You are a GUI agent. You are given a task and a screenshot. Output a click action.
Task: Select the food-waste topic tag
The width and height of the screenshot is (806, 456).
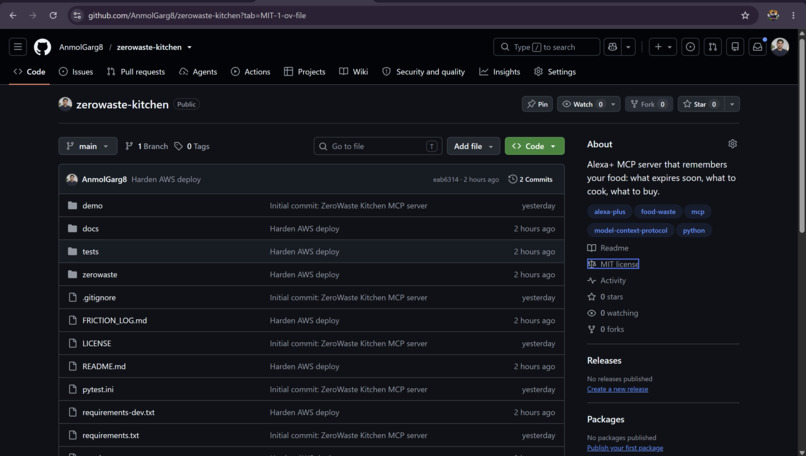pyautogui.click(x=658, y=211)
